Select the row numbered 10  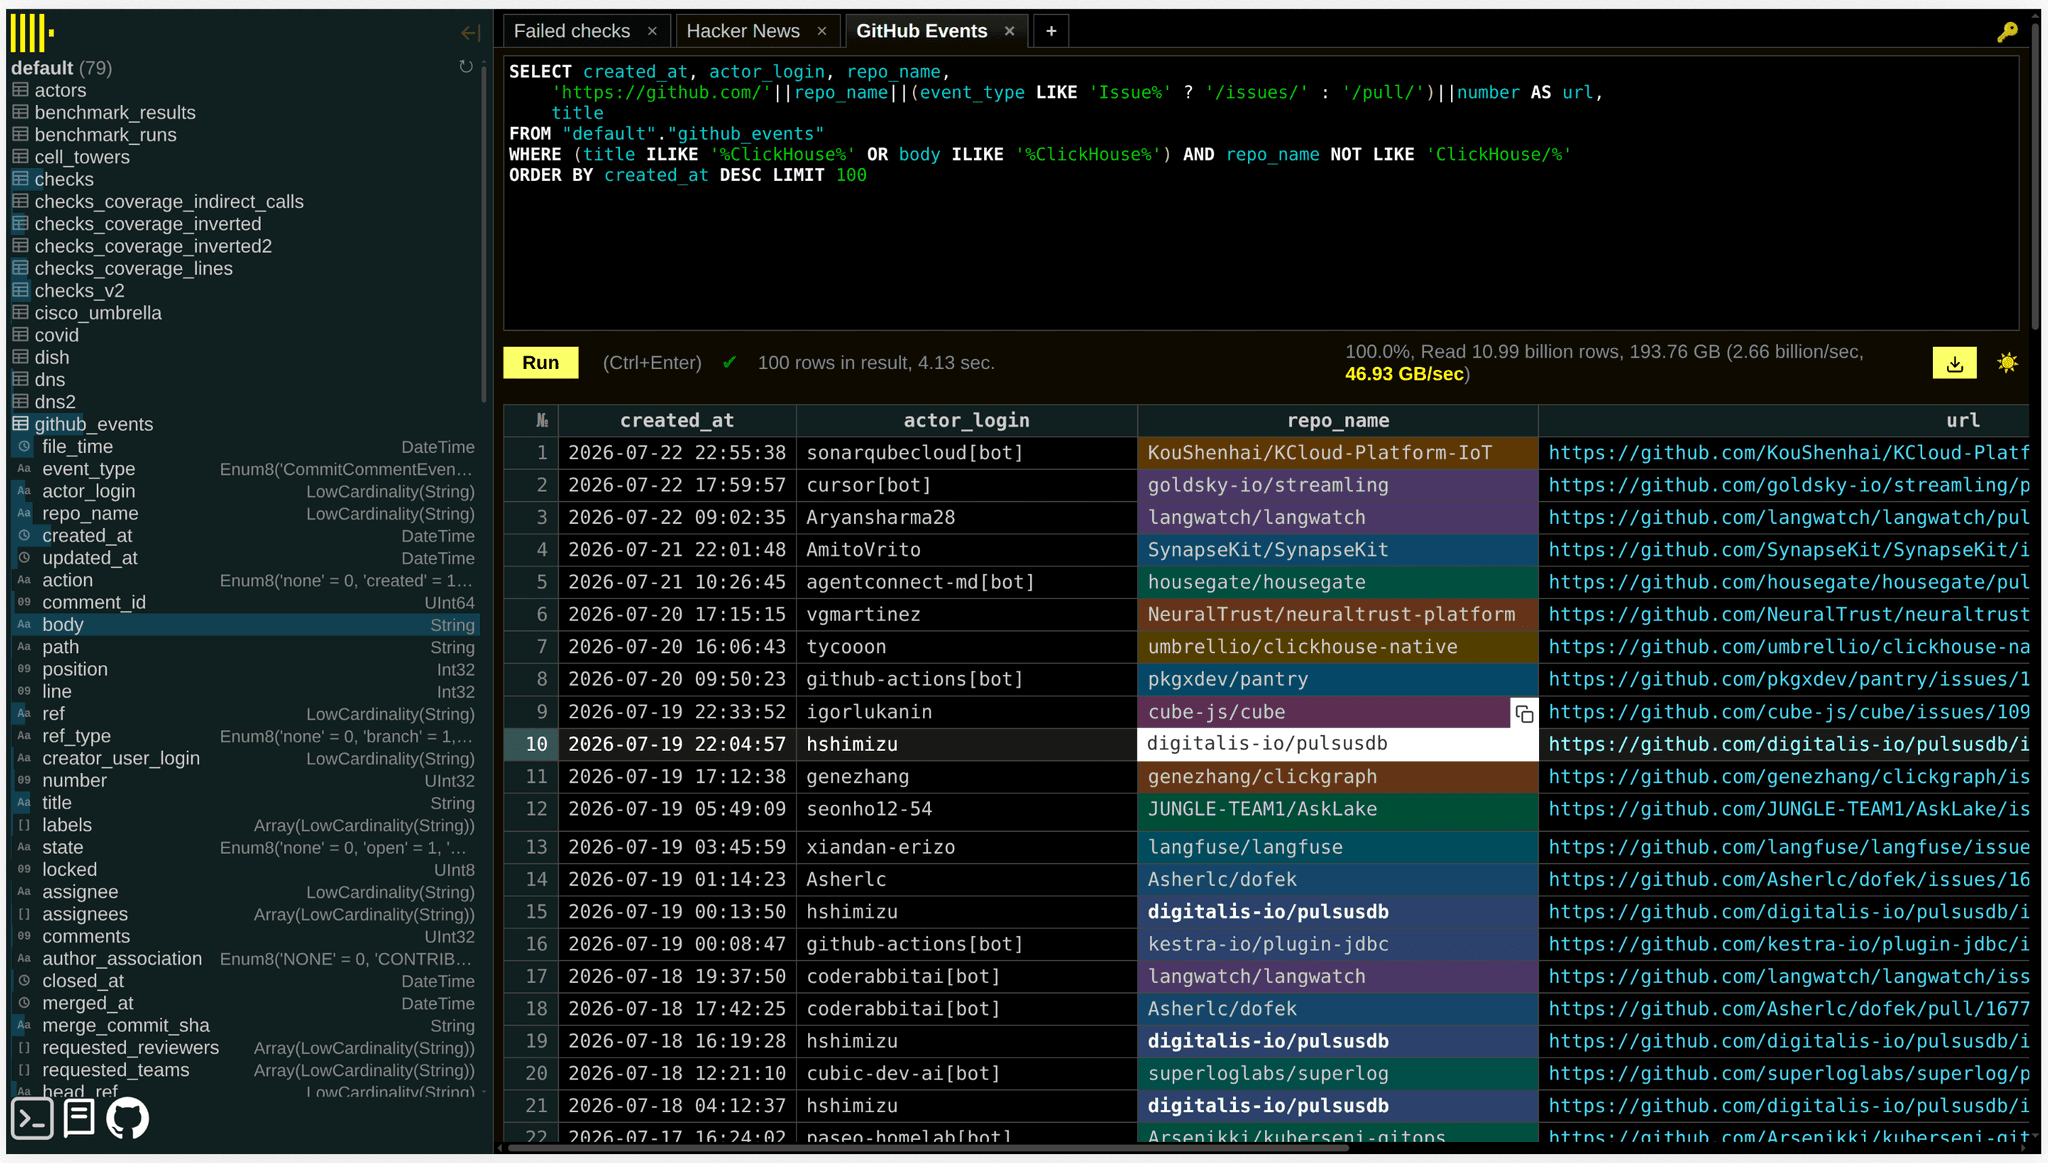pyautogui.click(x=532, y=744)
